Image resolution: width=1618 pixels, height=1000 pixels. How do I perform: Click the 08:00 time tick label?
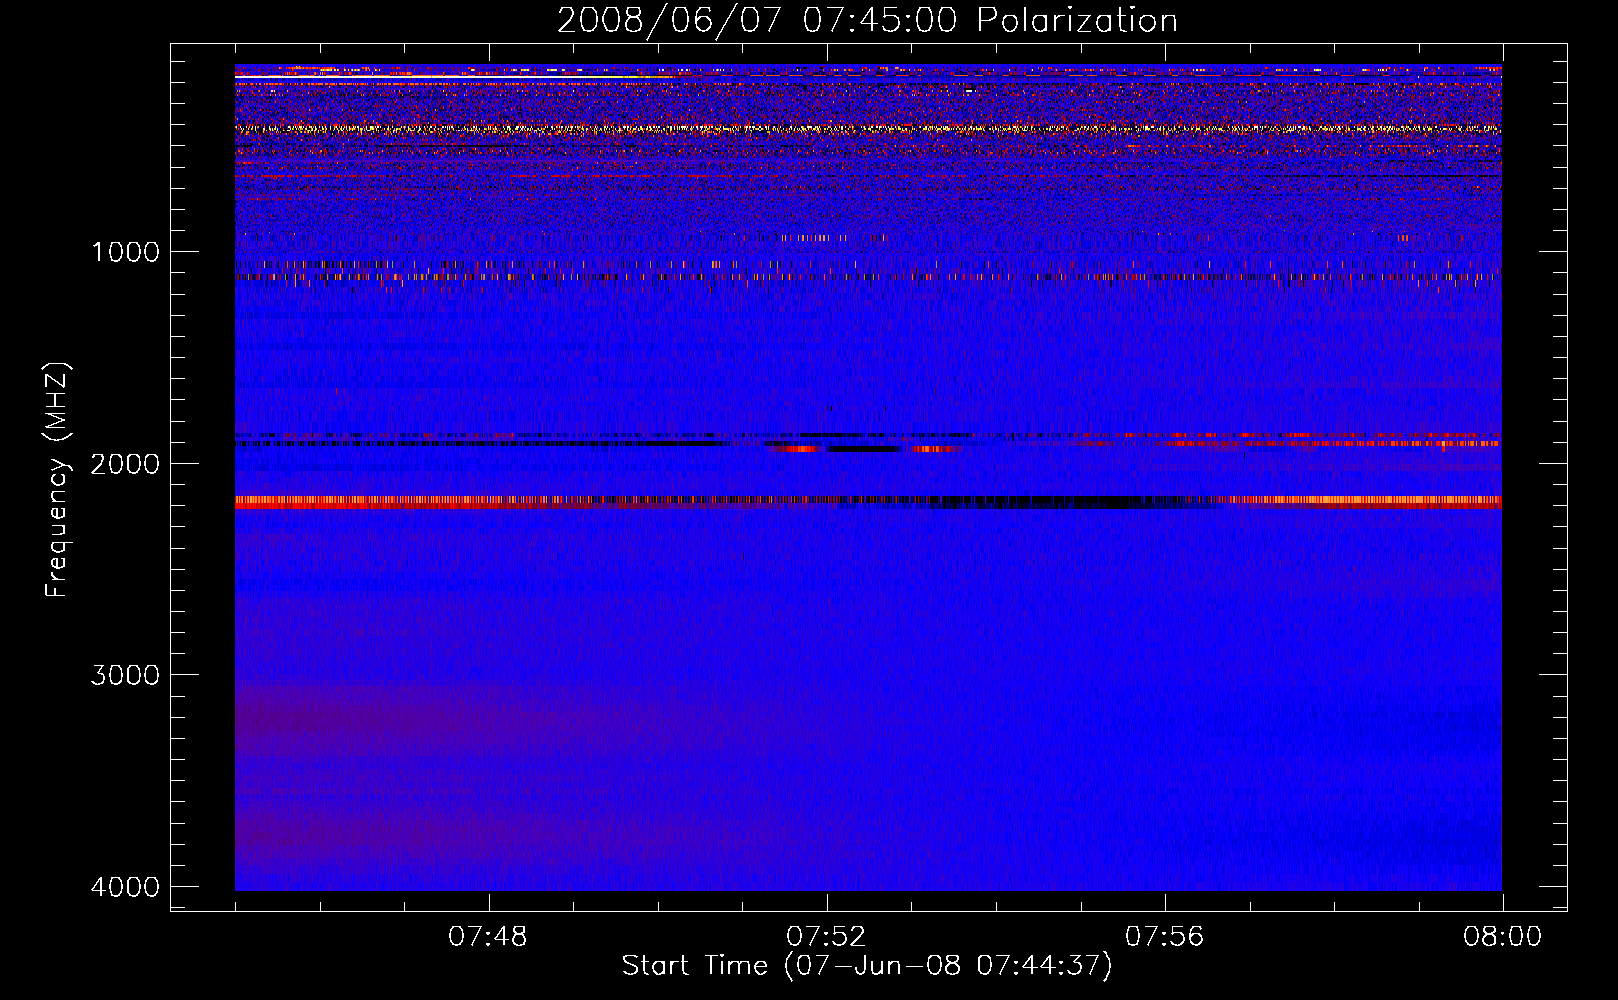[x=1502, y=937]
